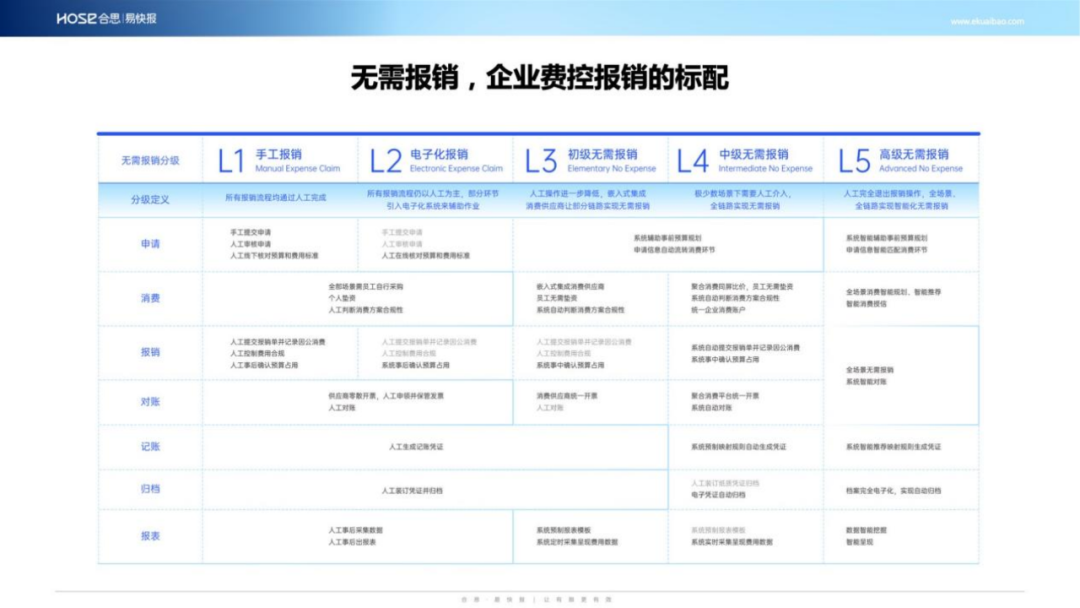Click definition 全链路实现智能化无需报销
Screen dimensions: 1080x608
(x=901, y=206)
